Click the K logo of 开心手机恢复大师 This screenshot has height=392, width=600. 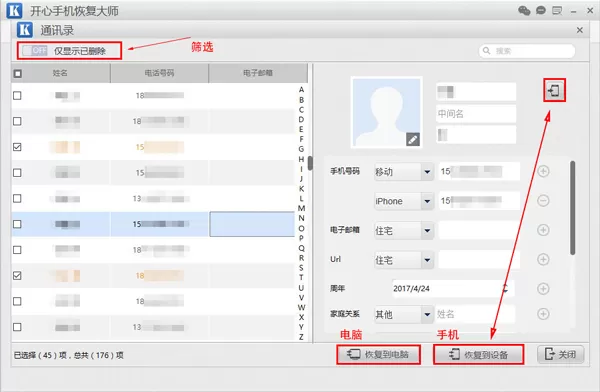coord(15,10)
